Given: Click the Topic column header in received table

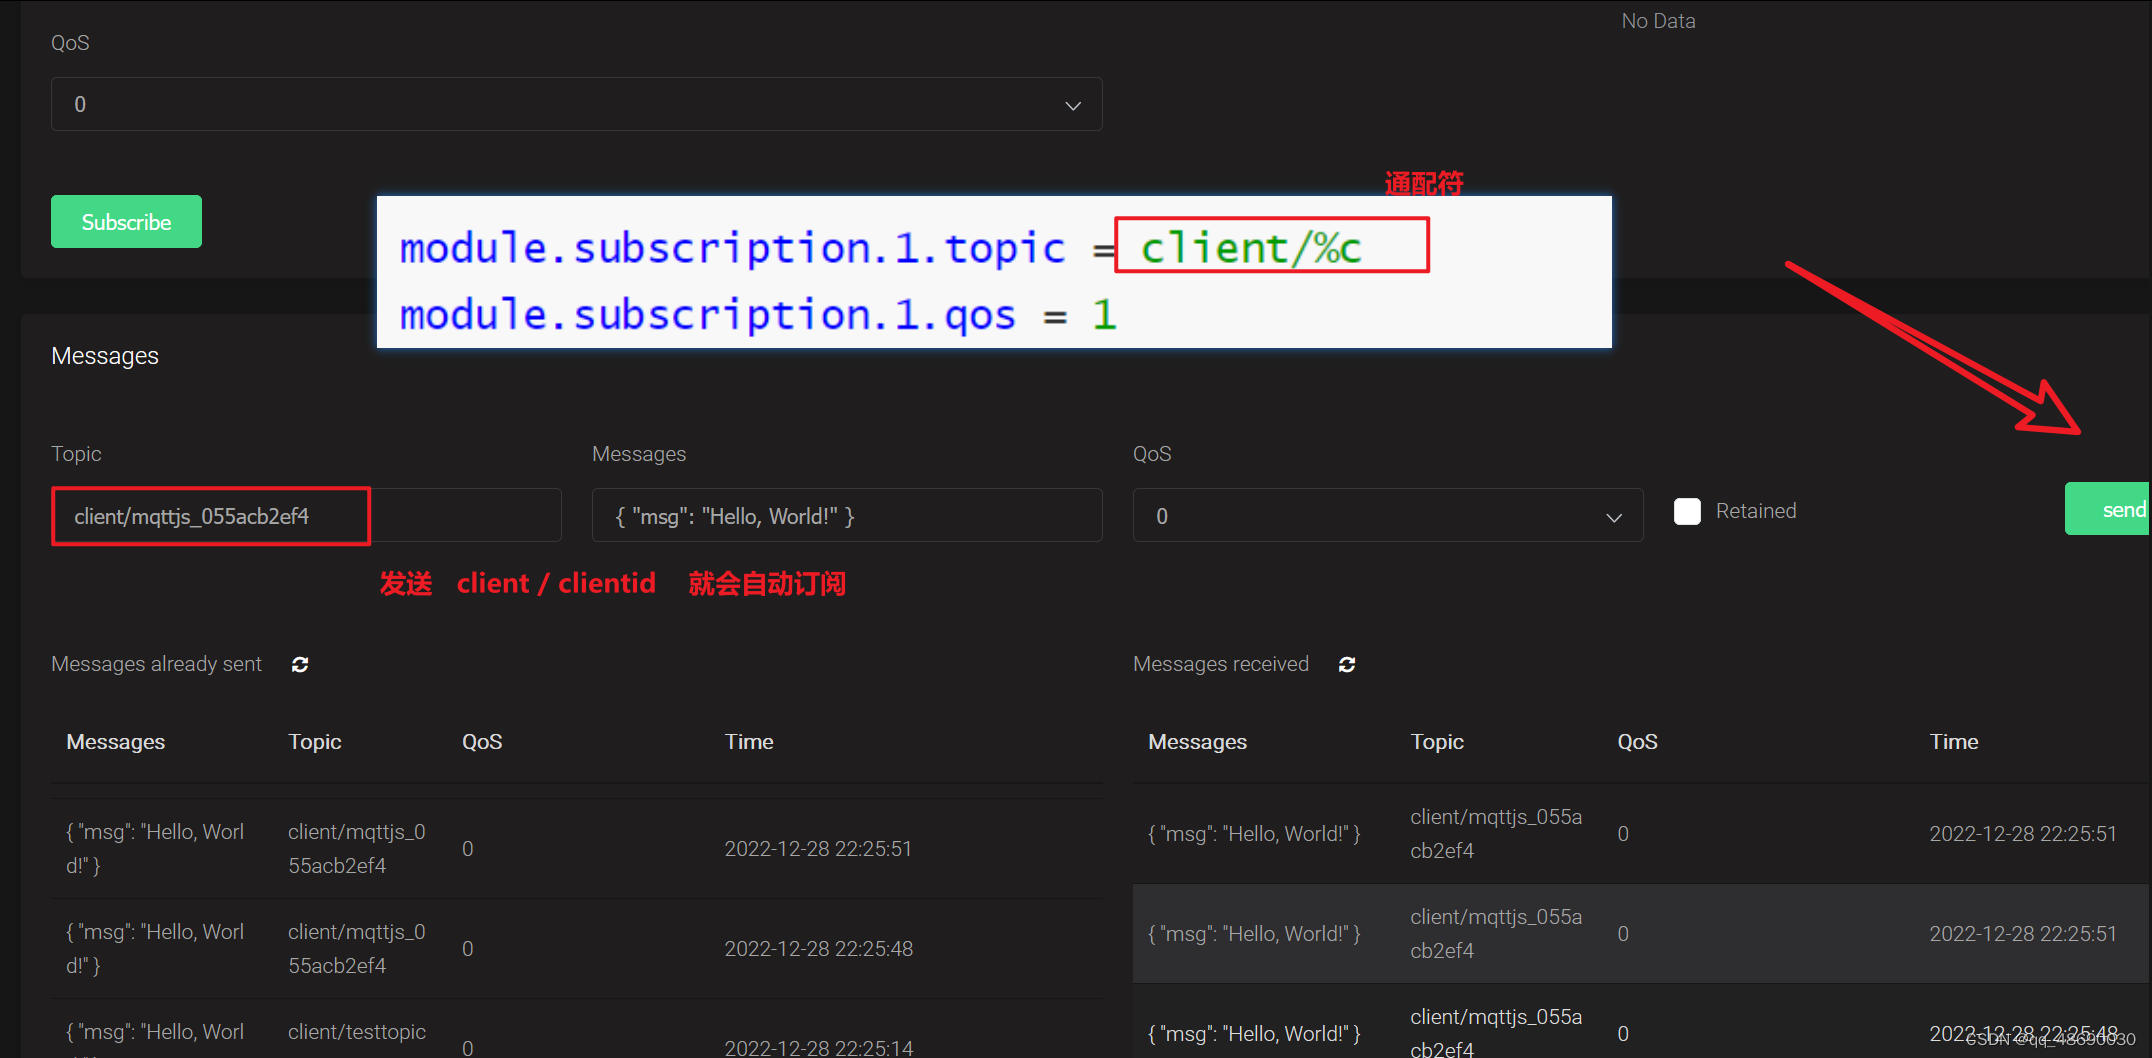Looking at the screenshot, I should [1437, 742].
